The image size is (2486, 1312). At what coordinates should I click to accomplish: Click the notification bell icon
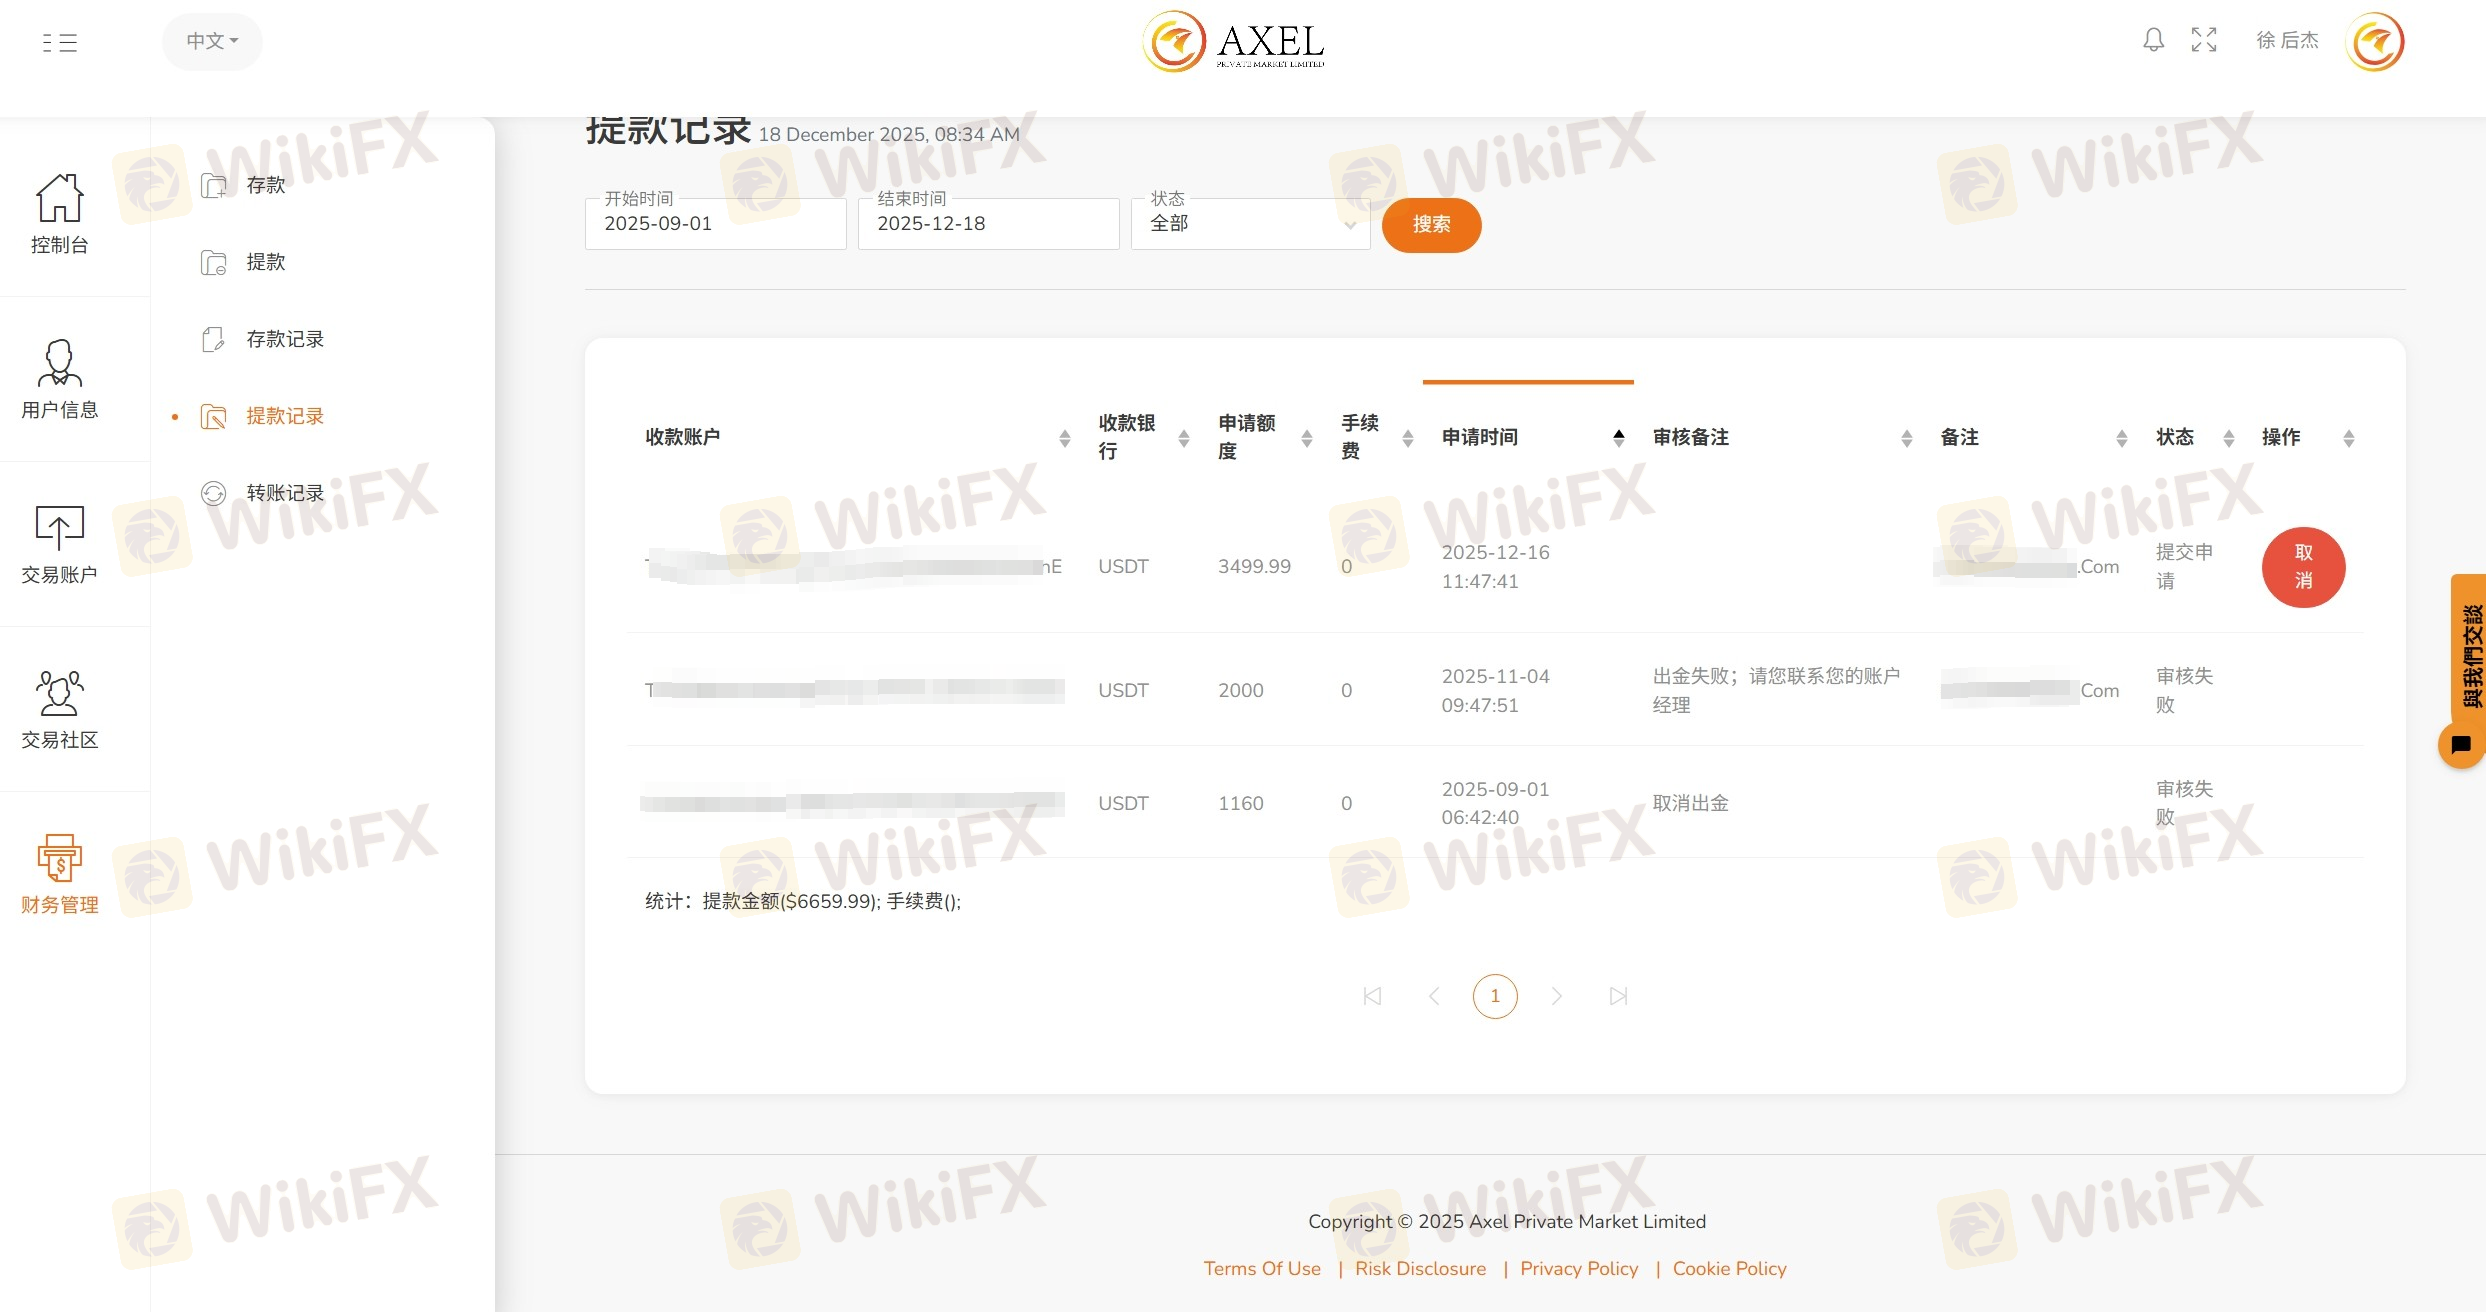[2153, 40]
